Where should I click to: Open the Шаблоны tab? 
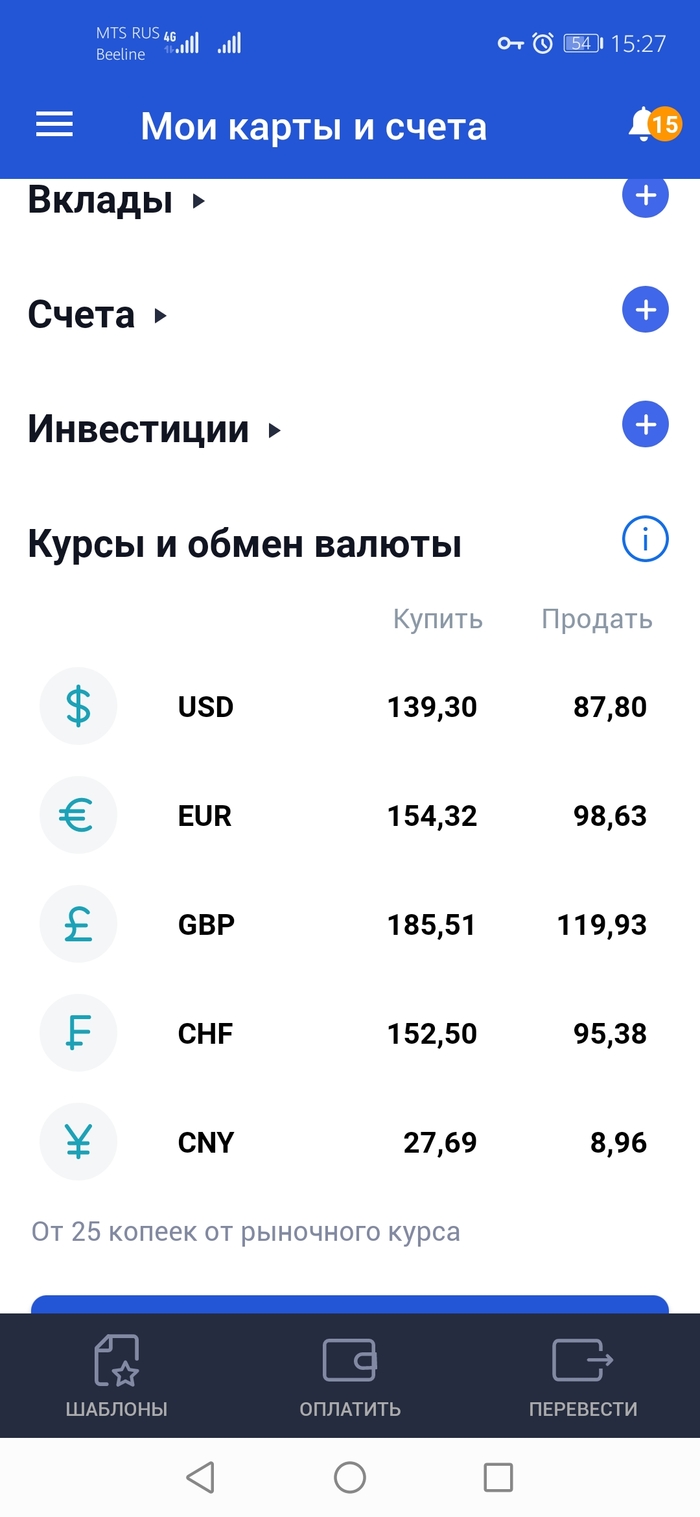point(116,1377)
